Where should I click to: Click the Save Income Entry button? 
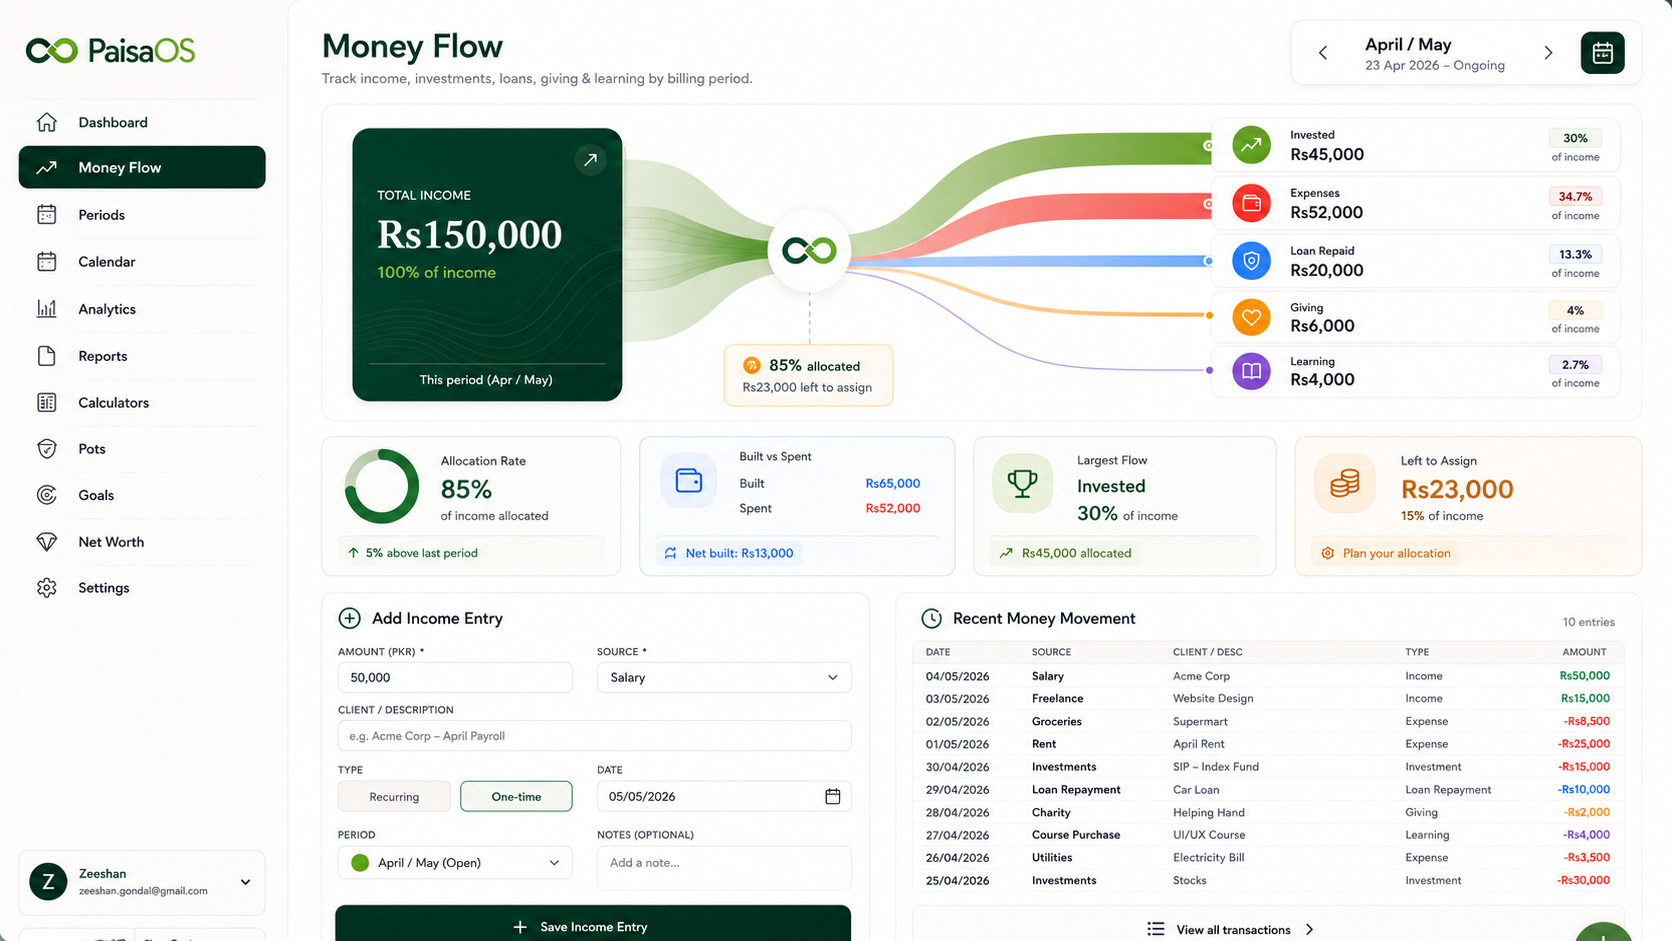pos(593,925)
